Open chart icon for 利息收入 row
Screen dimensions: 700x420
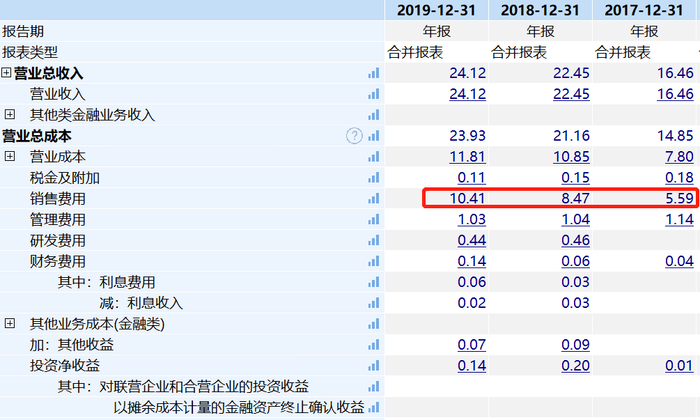tap(374, 303)
